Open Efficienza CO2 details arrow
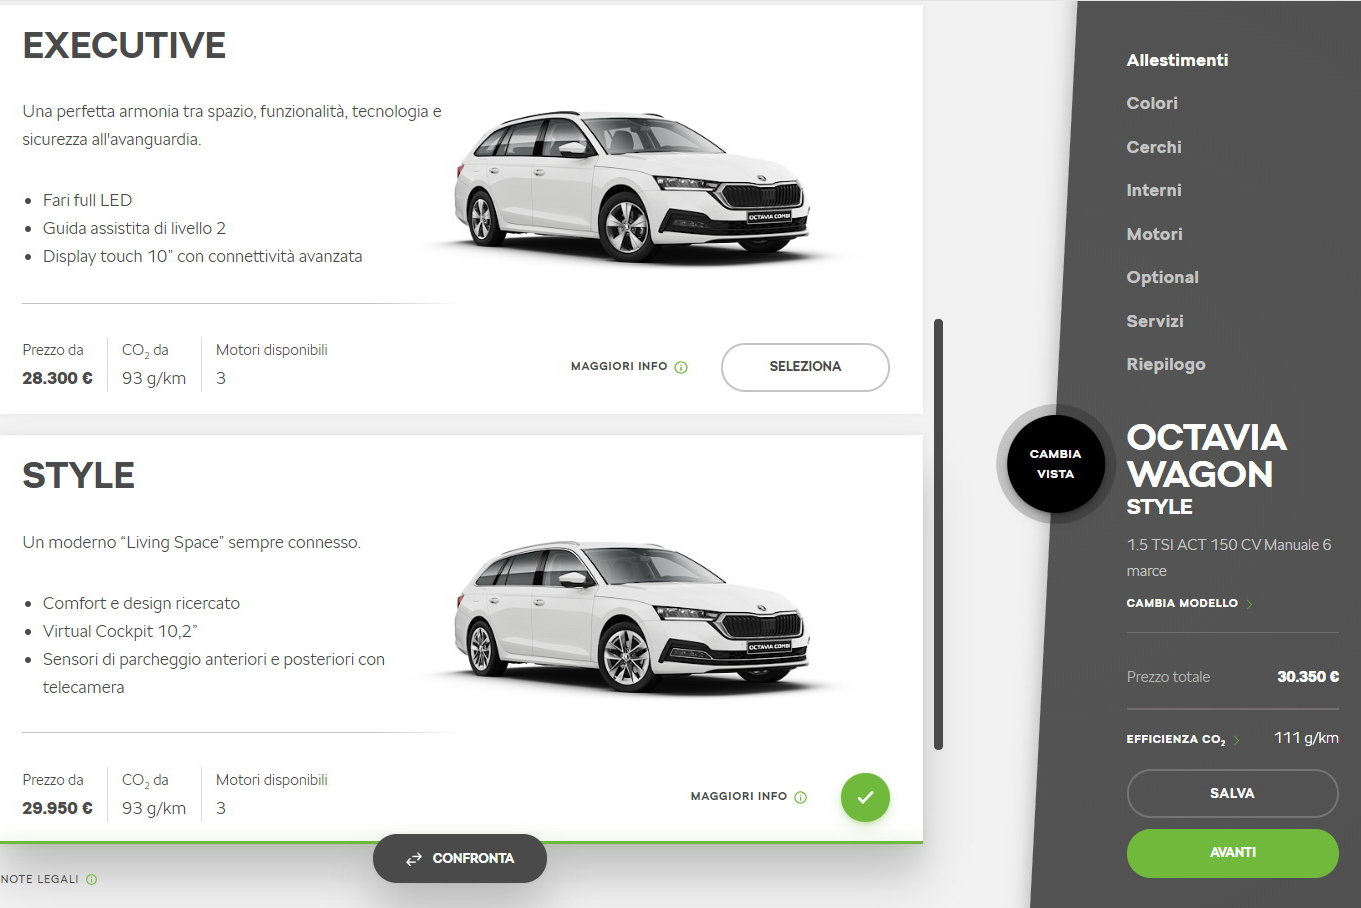This screenshot has height=908, width=1361. point(1237,740)
